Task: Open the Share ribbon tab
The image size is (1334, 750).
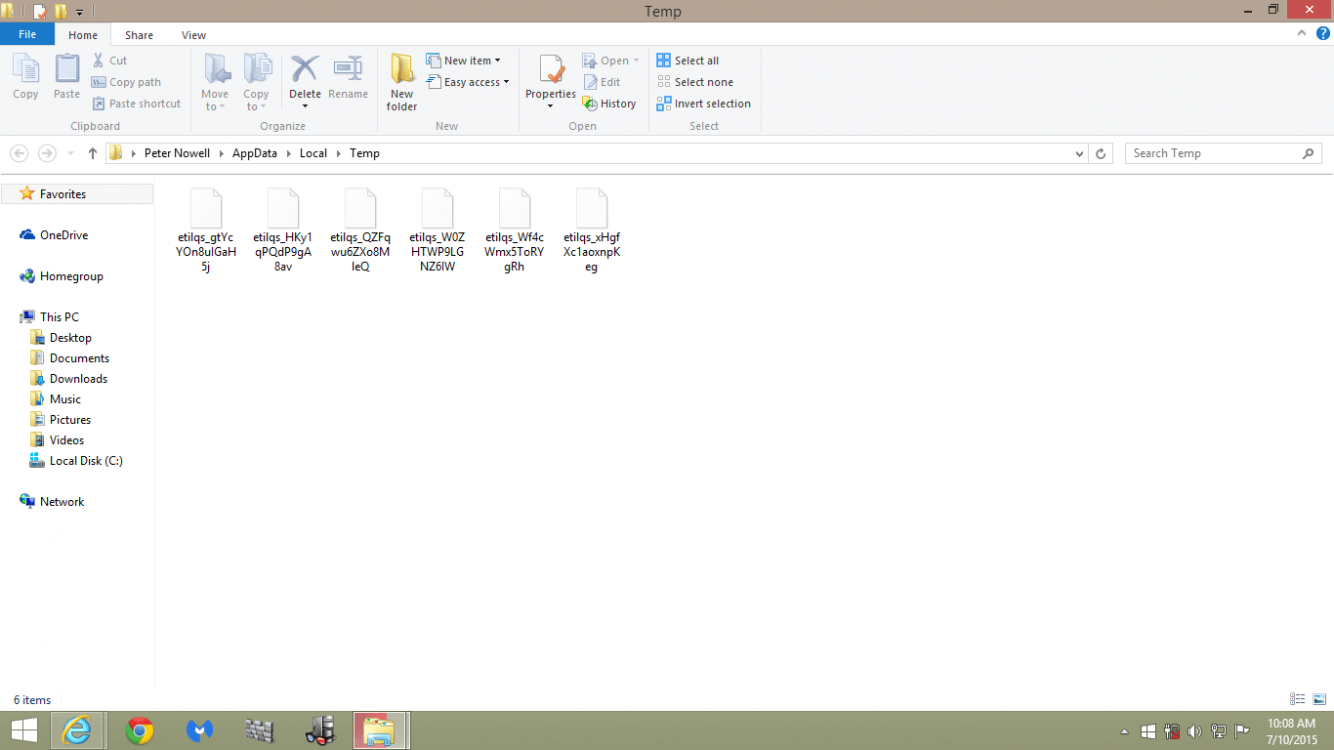Action: tap(138, 34)
